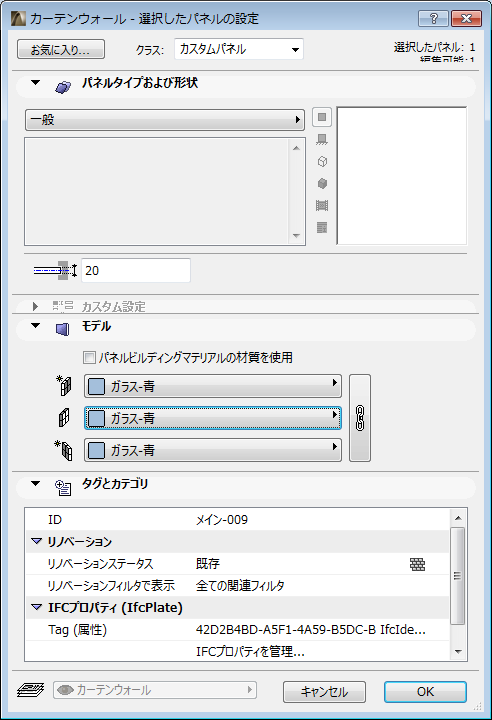Select the 3D wireframe preview icon
Screen dimensions: 492x720
click(322, 162)
